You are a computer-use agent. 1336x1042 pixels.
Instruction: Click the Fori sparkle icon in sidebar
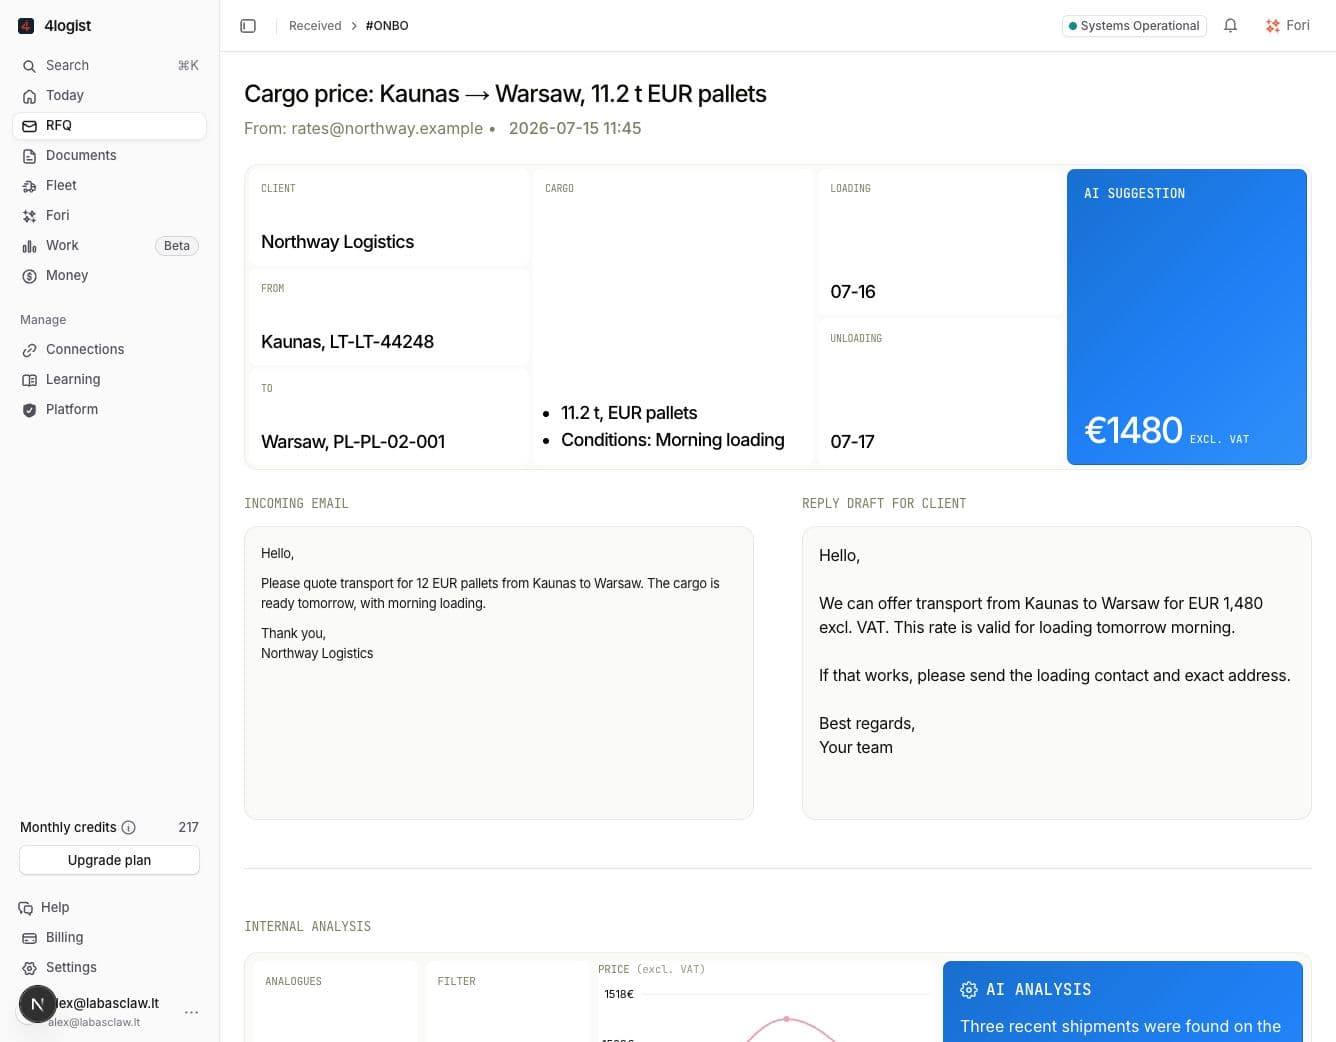coord(29,216)
